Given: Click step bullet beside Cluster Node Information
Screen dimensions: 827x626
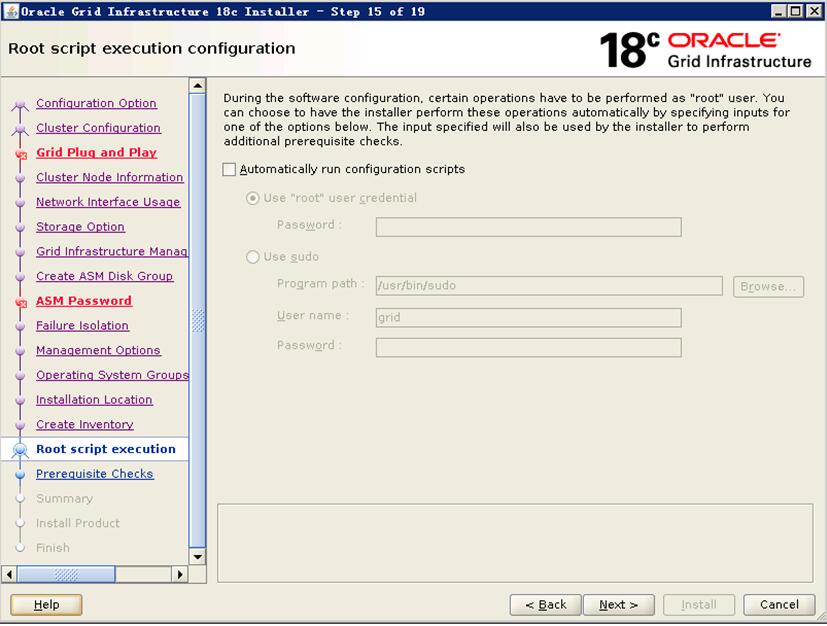Looking at the screenshot, I should [x=20, y=178].
